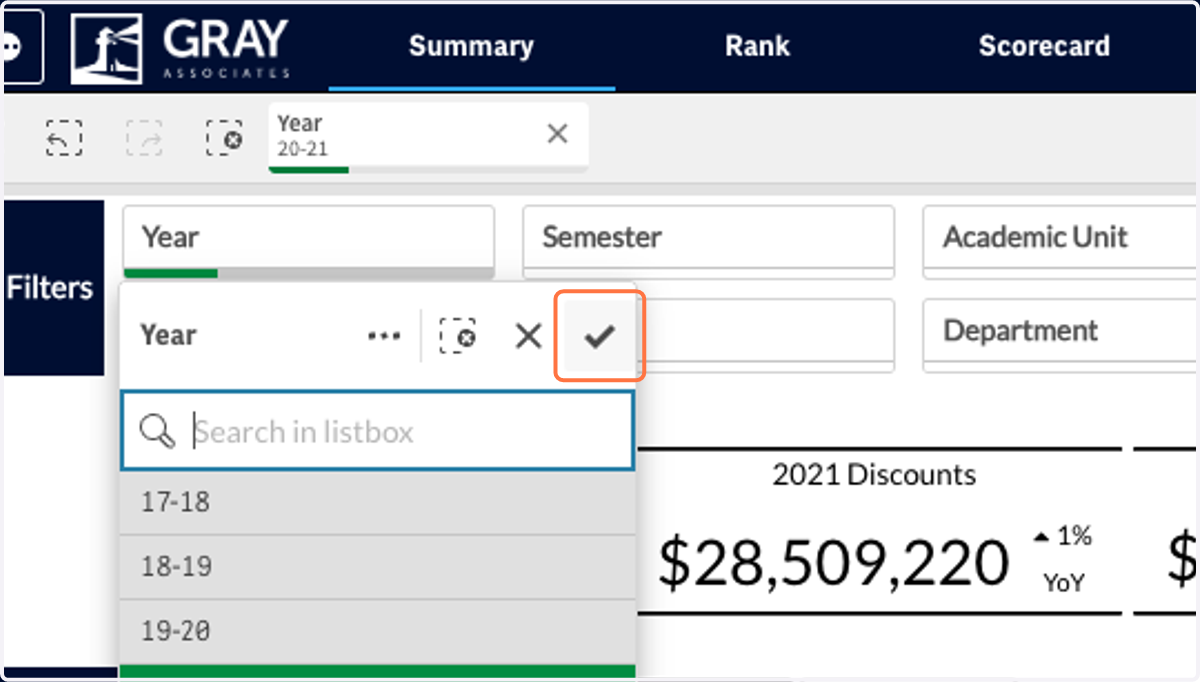Switch to the Scorecard tab
The image size is (1200, 682).
(1044, 46)
